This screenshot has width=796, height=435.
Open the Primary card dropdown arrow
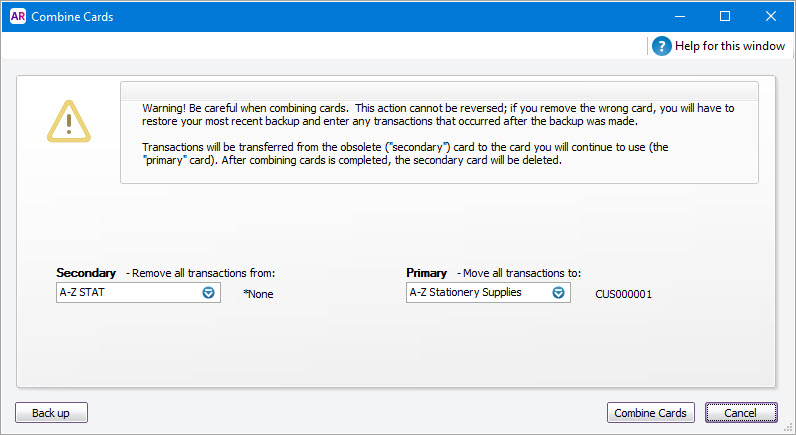coord(559,293)
